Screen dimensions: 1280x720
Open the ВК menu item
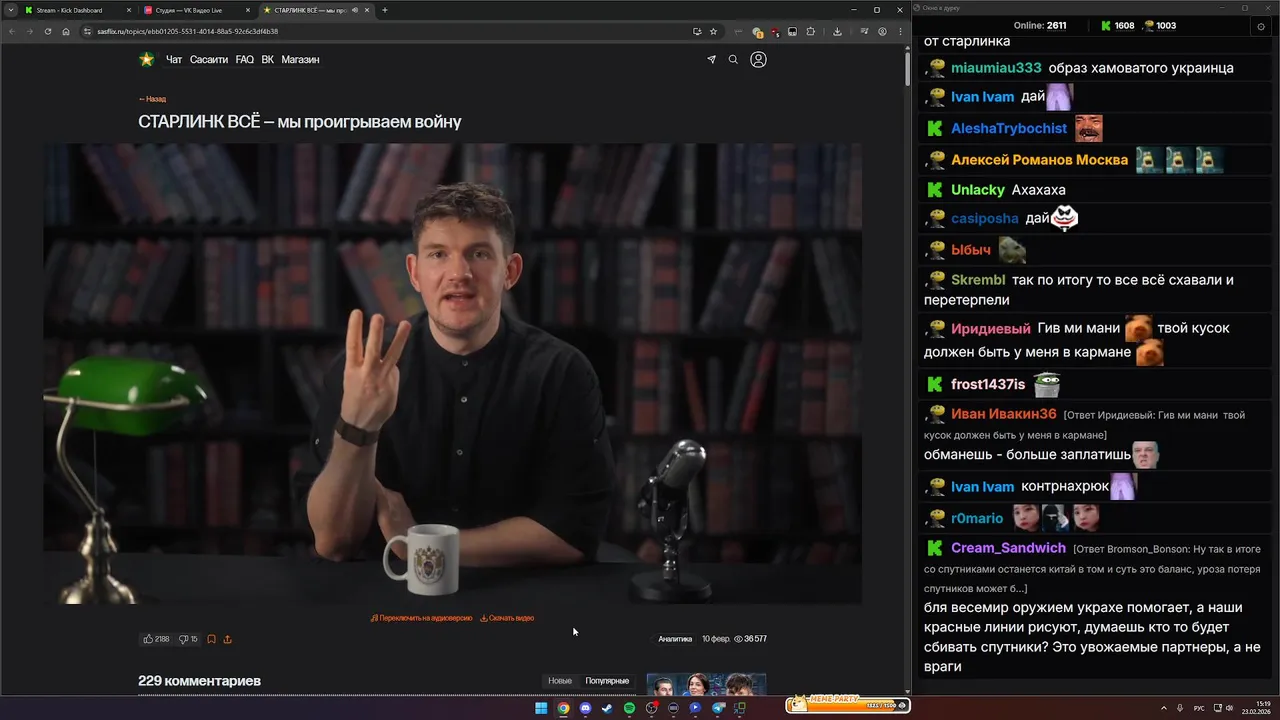268,60
